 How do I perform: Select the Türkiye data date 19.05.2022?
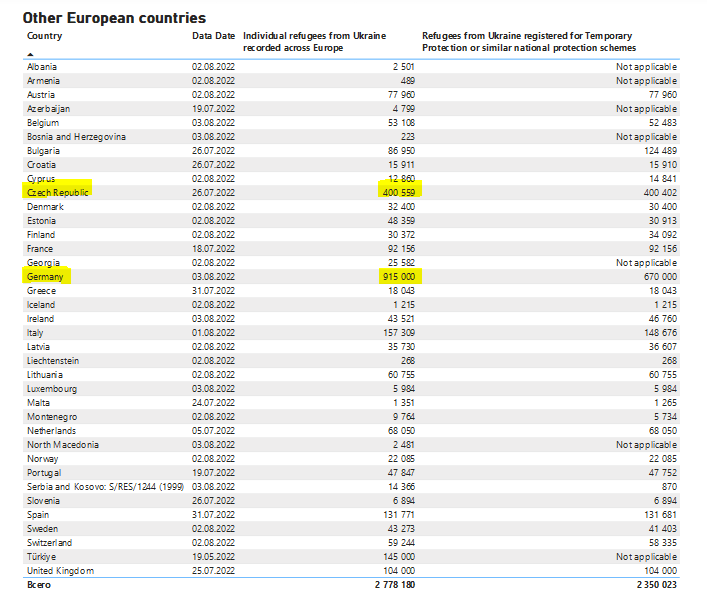(212, 556)
